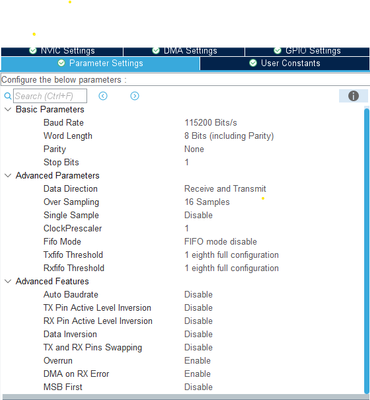
Task: Click the Baud Rate label
Action: [x=63, y=123]
